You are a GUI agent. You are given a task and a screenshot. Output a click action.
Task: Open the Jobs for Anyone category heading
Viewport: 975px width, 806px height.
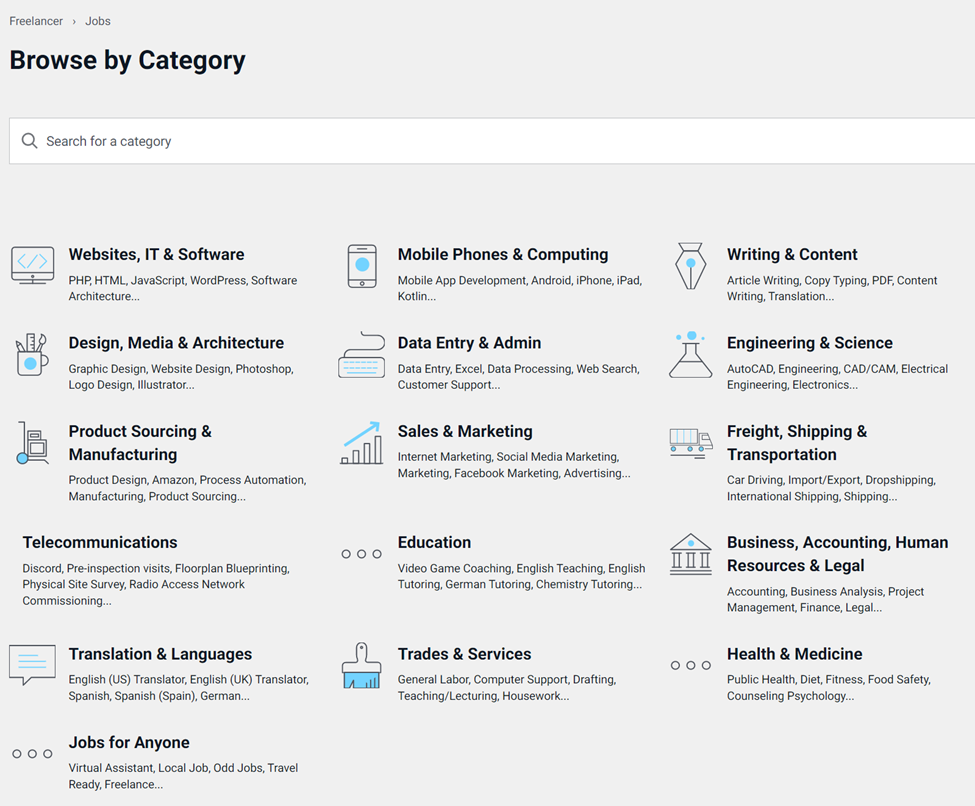click(129, 742)
